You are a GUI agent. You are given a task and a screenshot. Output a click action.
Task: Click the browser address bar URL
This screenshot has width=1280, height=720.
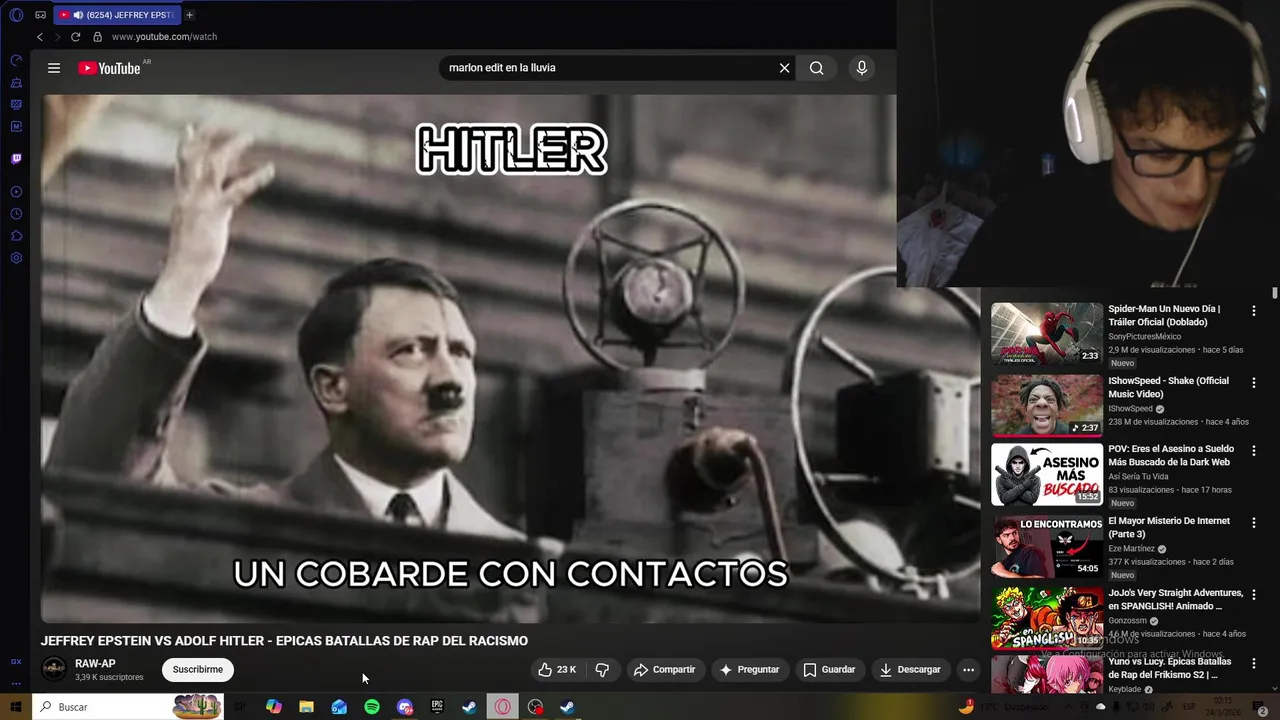click(164, 37)
